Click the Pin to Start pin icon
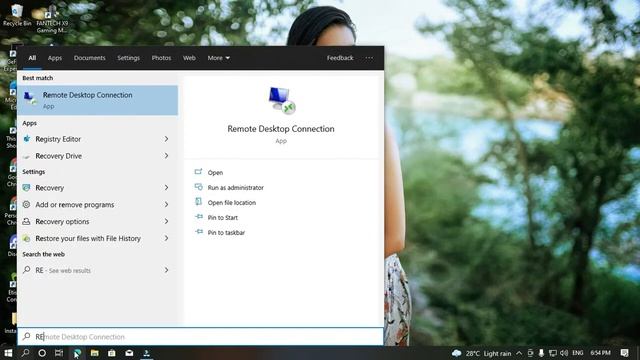Screen dimensions: 640x360 point(199,217)
